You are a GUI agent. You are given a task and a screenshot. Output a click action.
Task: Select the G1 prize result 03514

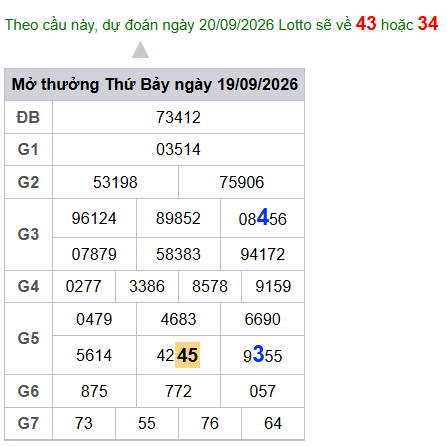(x=178, y=149)
